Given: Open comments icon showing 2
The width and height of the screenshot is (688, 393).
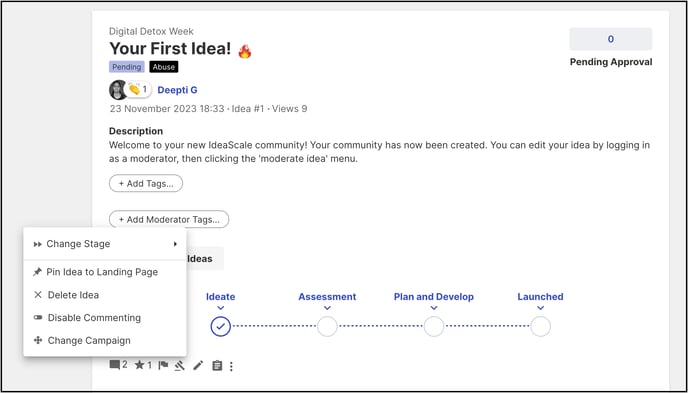Looking at the screenshot, I should [x=118, y=365].
